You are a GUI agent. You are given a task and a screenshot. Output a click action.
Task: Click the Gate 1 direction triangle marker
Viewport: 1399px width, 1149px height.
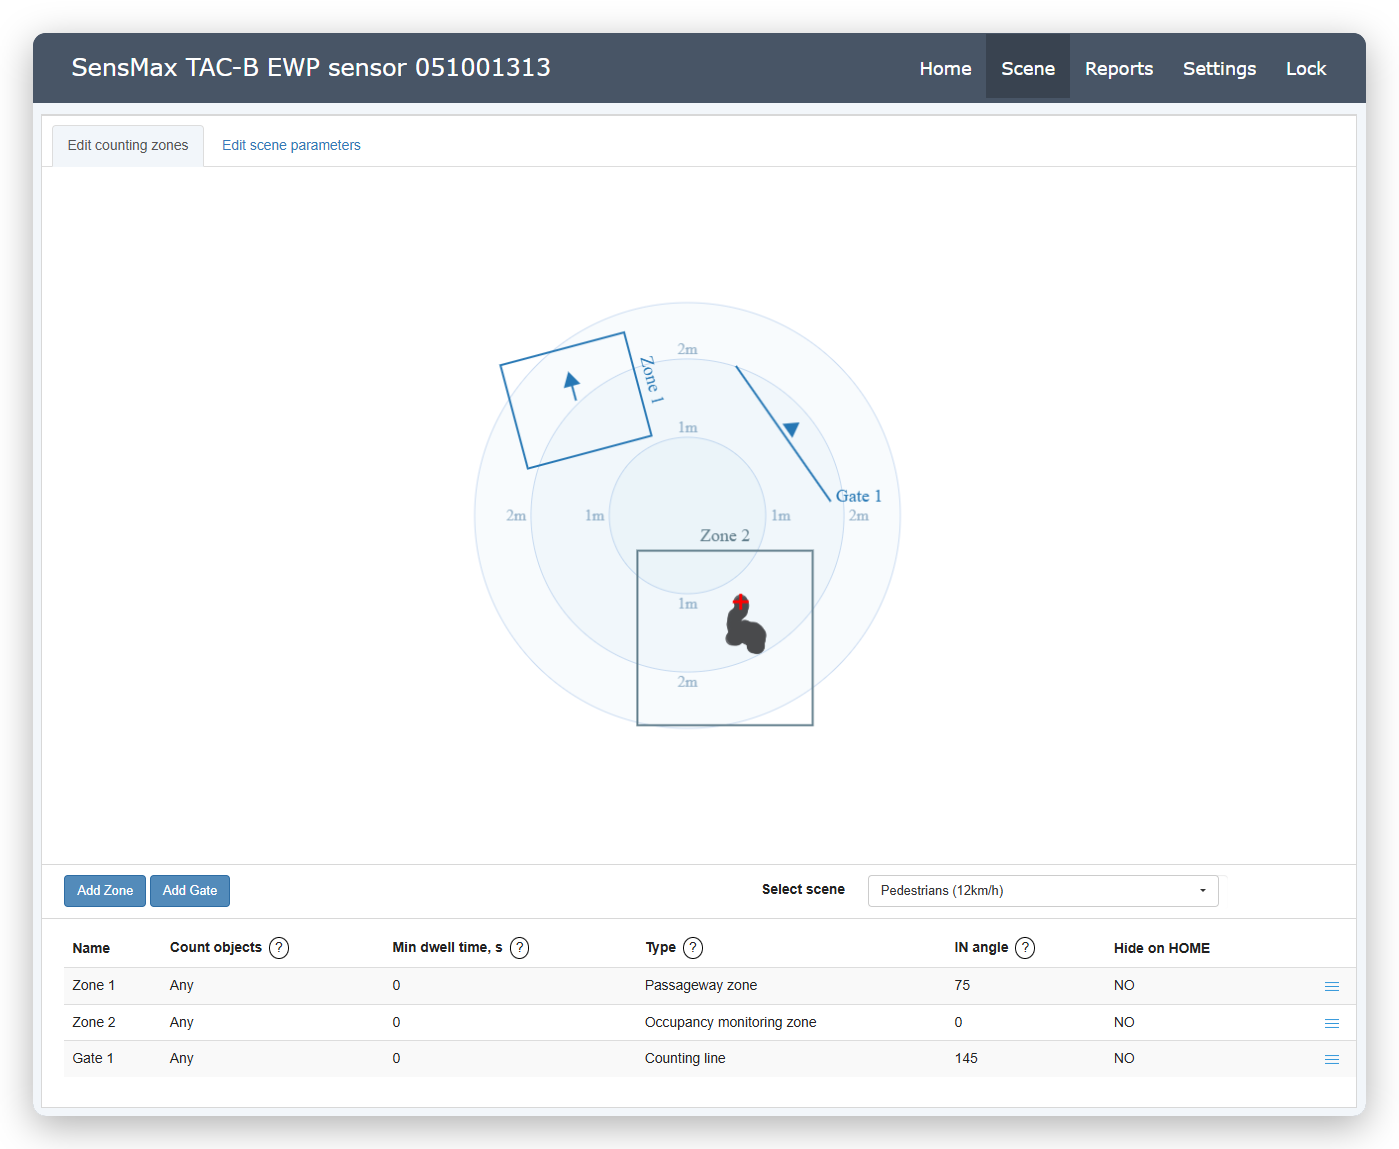pyautogui.click(x=791, y=429)
